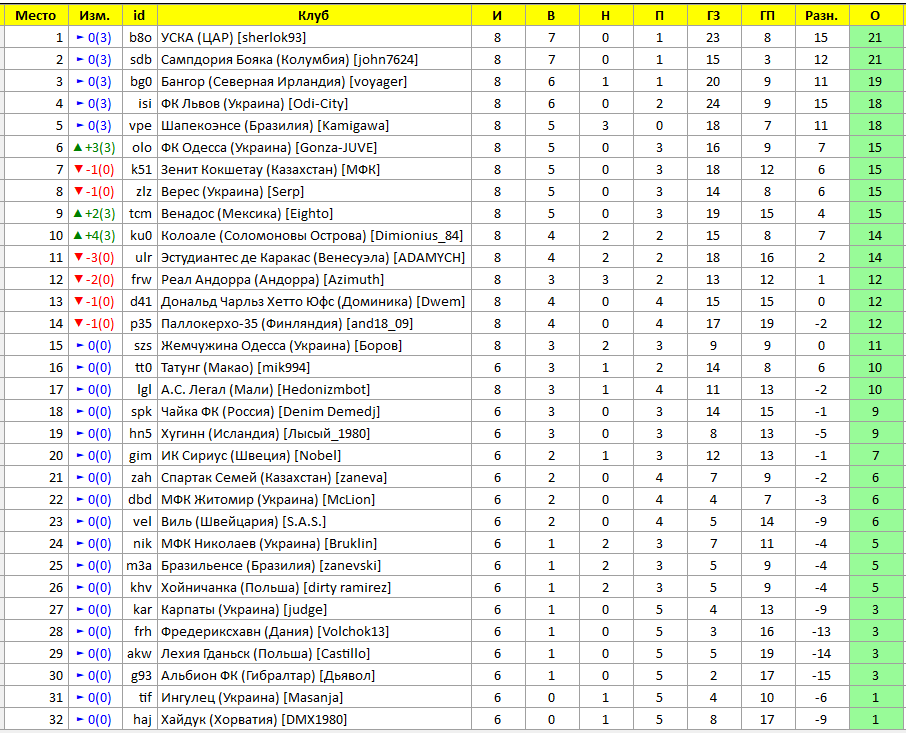Viewport: 906px width, 733px height.
Task: Click club cell Виль (Швейцария) [S.A.S.]
Action: click(314, 521)
